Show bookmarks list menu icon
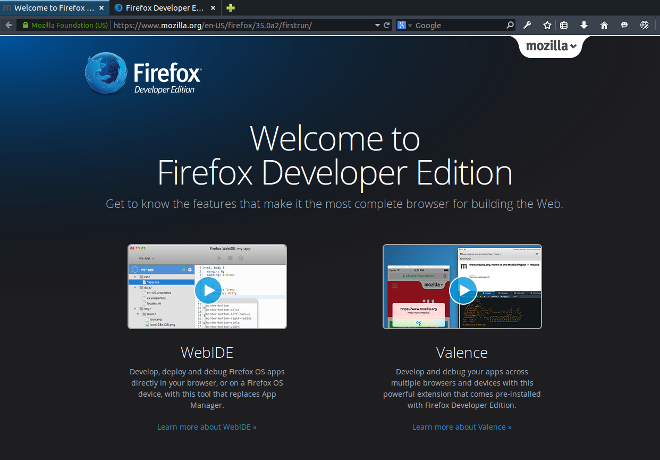The image size is (660, 460). [564, 25]
